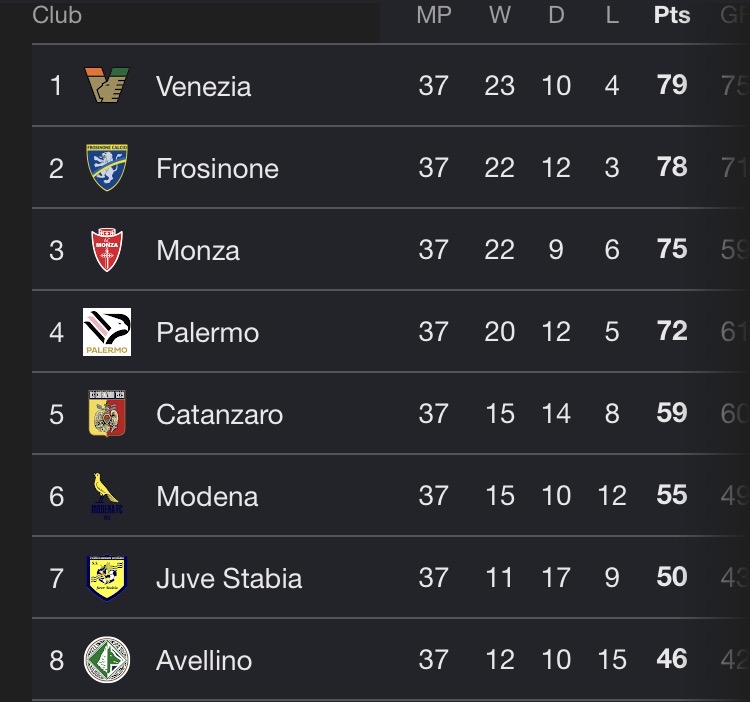Click the L column header

point(612,15)
